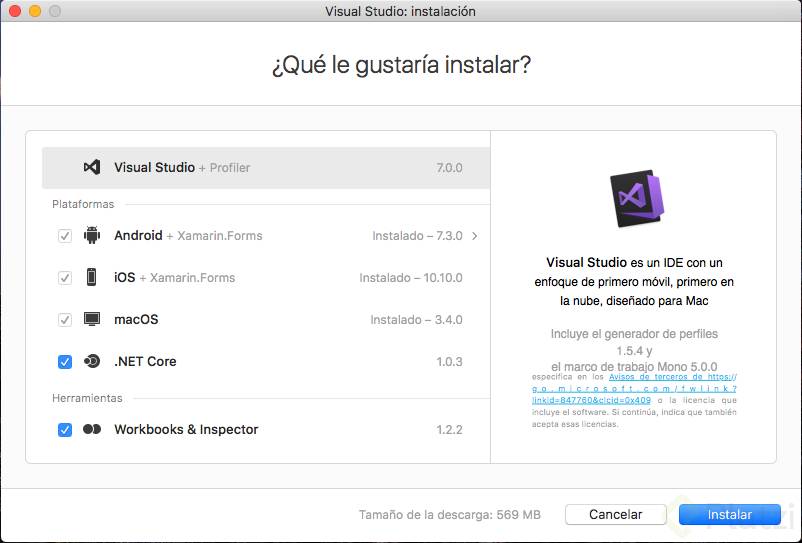Toggle the Android checkbox

pos(65,236)
